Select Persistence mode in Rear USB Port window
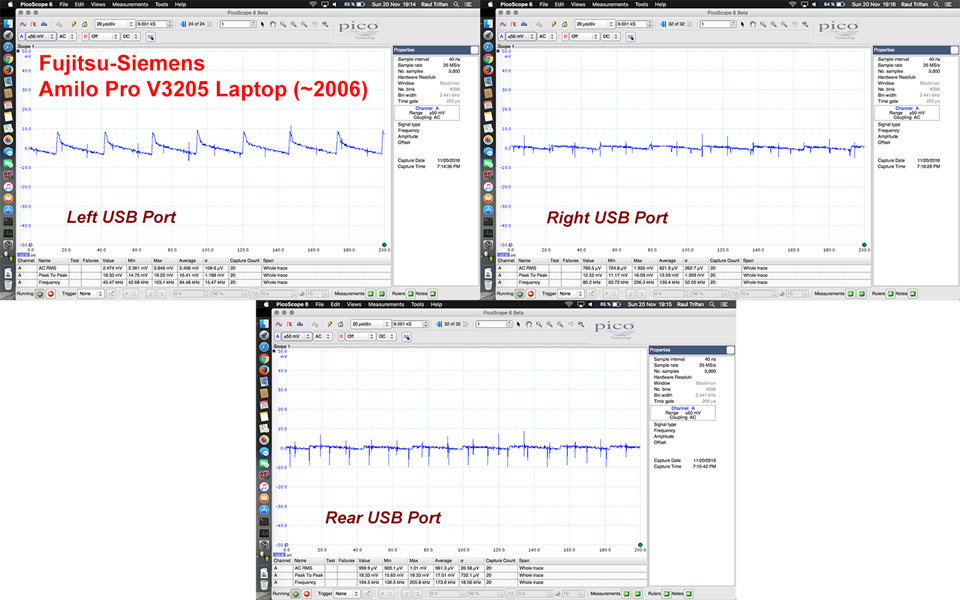The image size is (960, 600). [289, 324]
